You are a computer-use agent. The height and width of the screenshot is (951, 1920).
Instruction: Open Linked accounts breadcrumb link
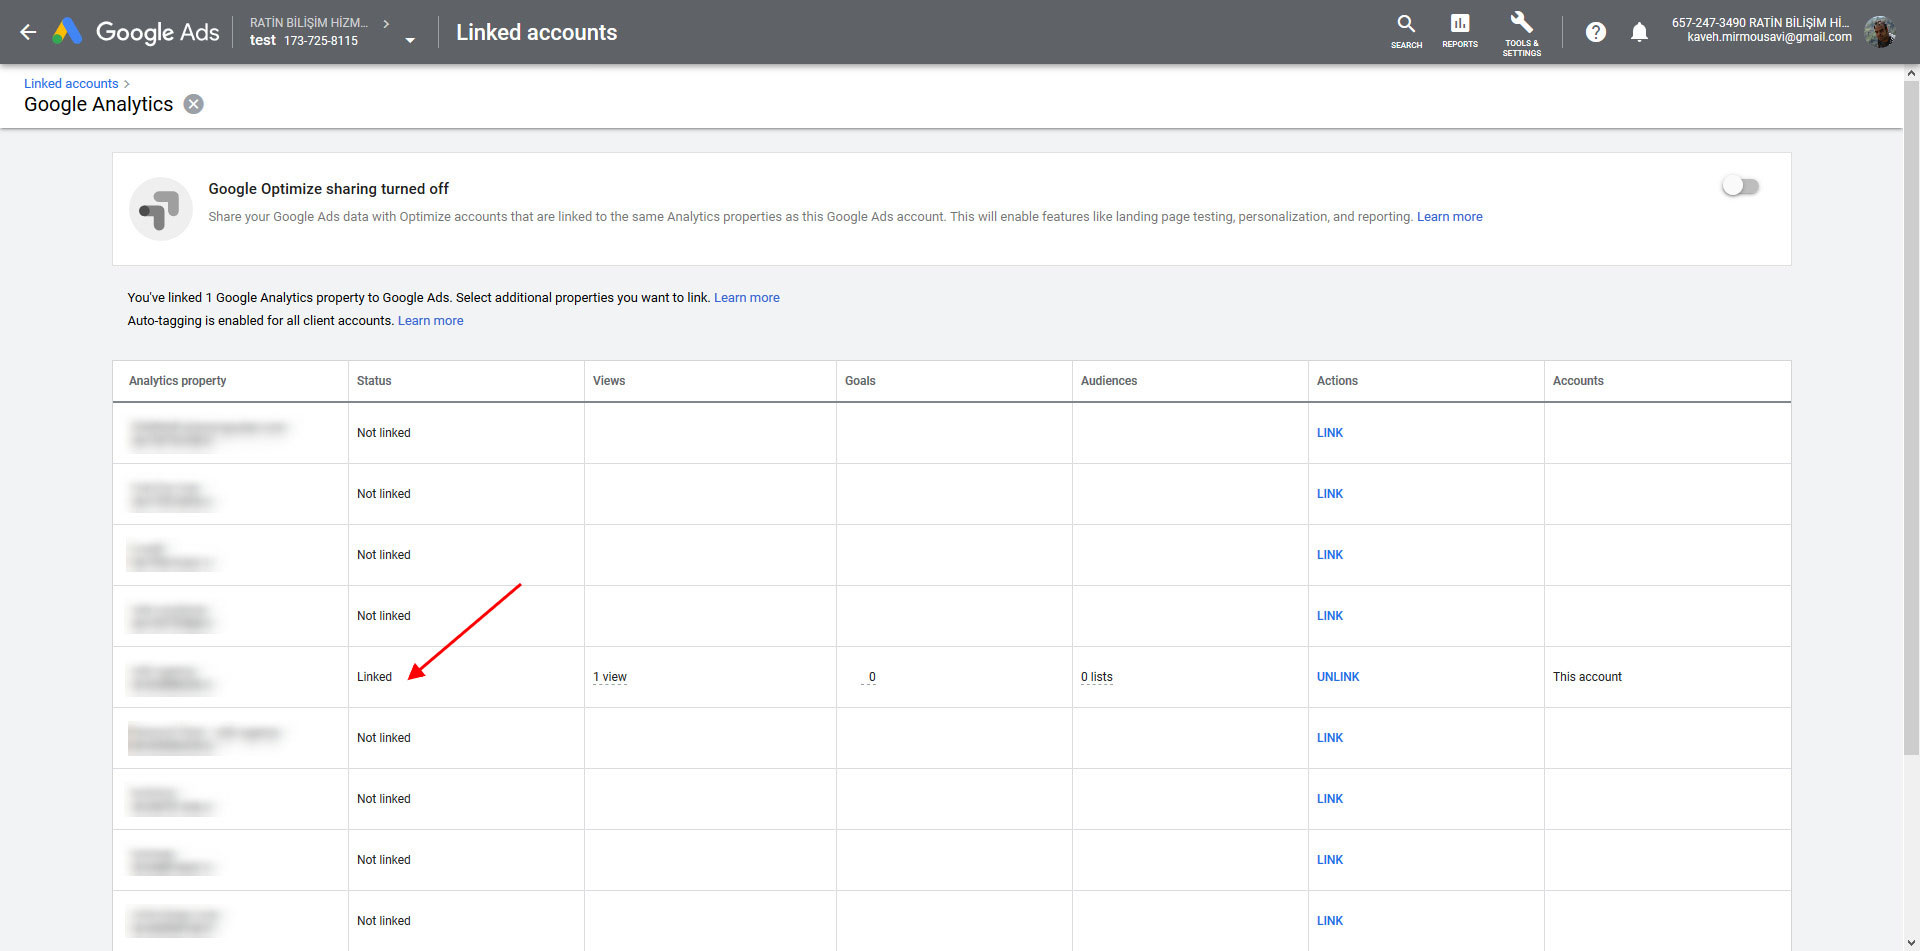(71, 84)
